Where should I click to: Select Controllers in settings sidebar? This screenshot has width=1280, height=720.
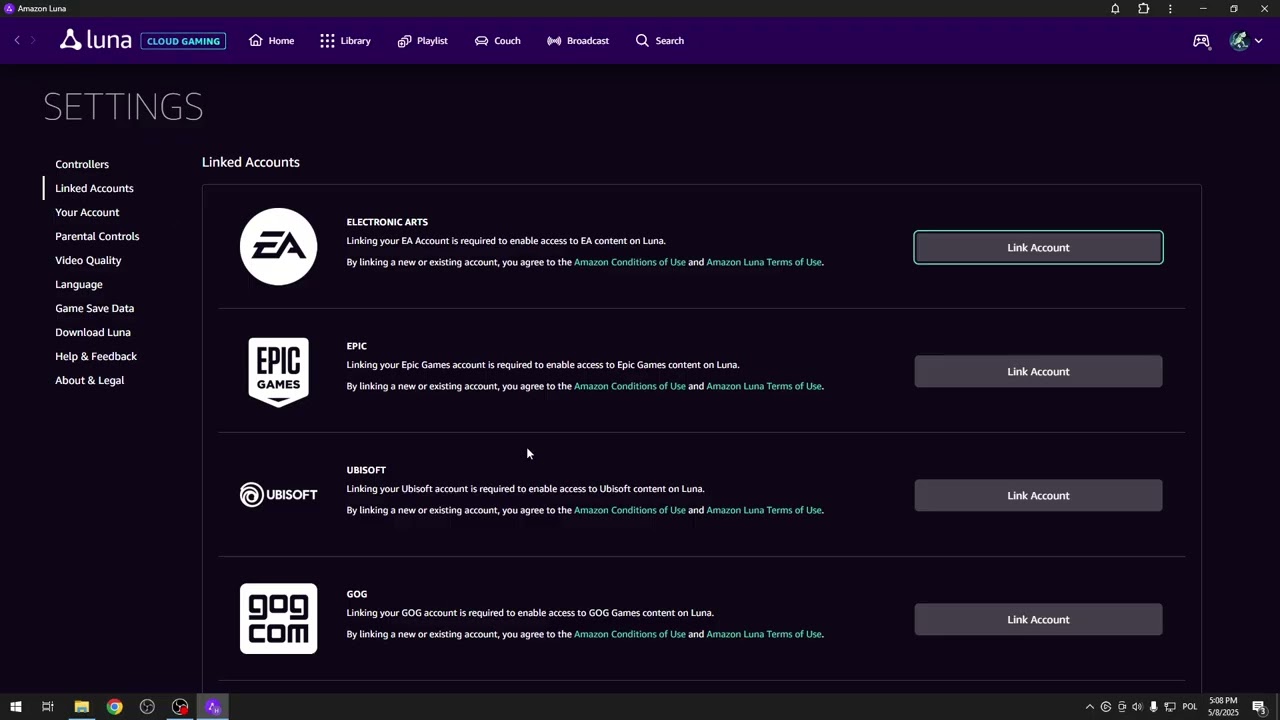click(82, 164)
